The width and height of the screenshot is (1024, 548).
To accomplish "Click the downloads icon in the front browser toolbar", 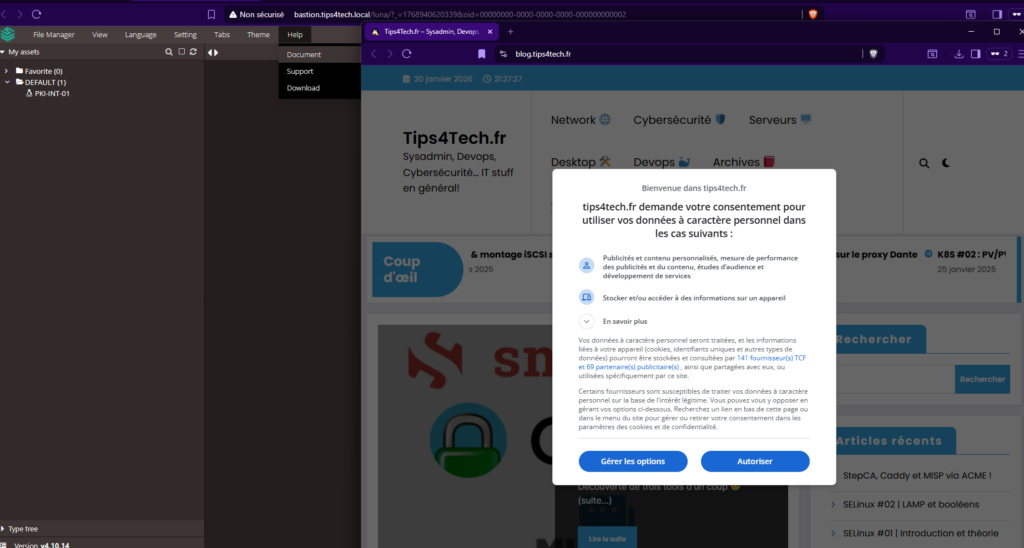I will tap(959, 54).
